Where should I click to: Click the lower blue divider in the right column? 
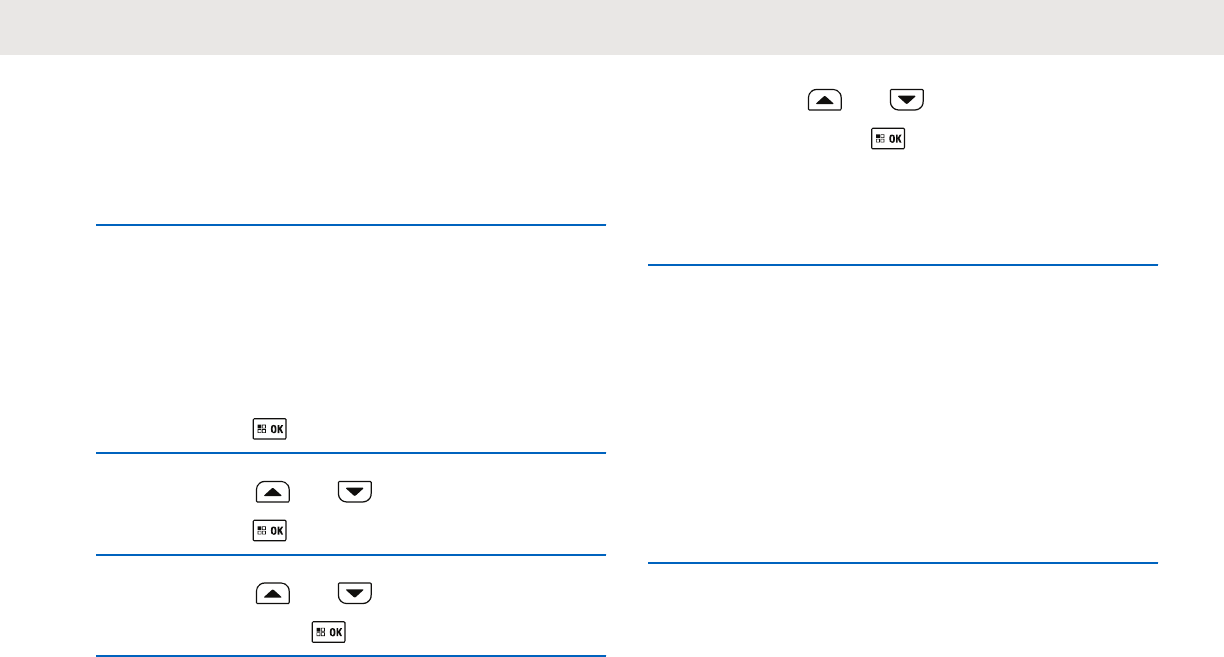point(903,564)
